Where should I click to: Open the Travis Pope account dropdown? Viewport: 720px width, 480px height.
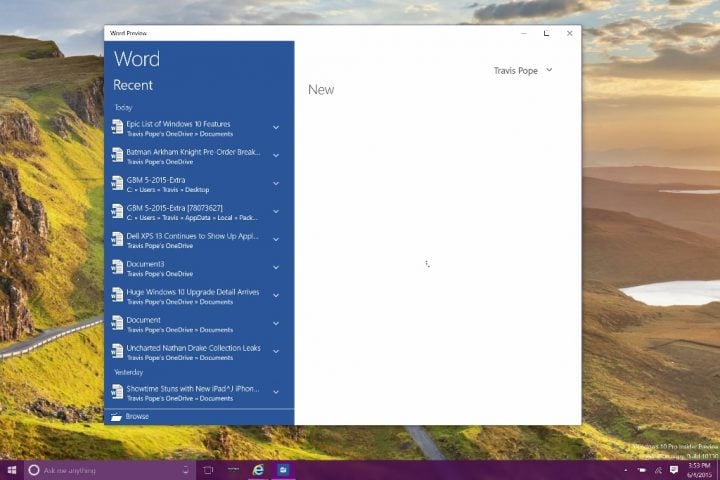[x=549, y=70]
